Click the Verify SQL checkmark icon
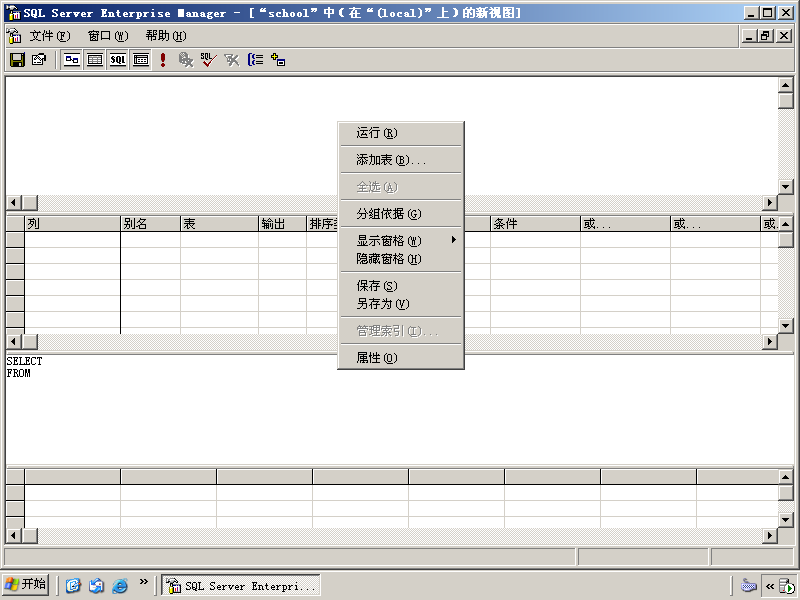The image size is (800, 600). point(209,60)
